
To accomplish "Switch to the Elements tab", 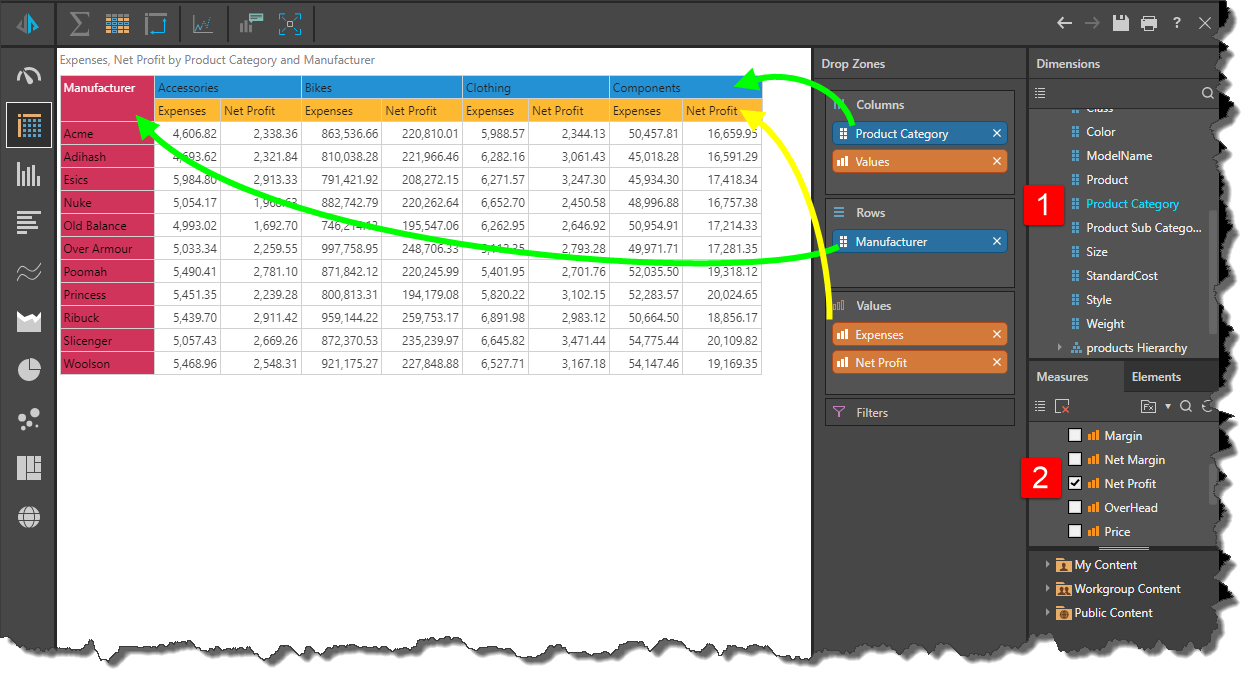I will pyautogui.click(x=1155, y=377).
